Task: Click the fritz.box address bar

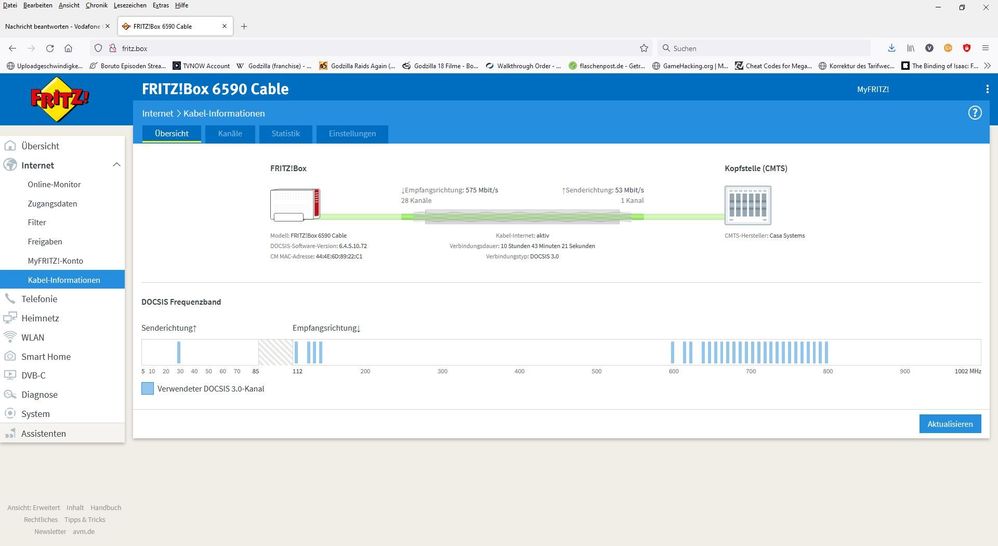Action: point(369,48)
